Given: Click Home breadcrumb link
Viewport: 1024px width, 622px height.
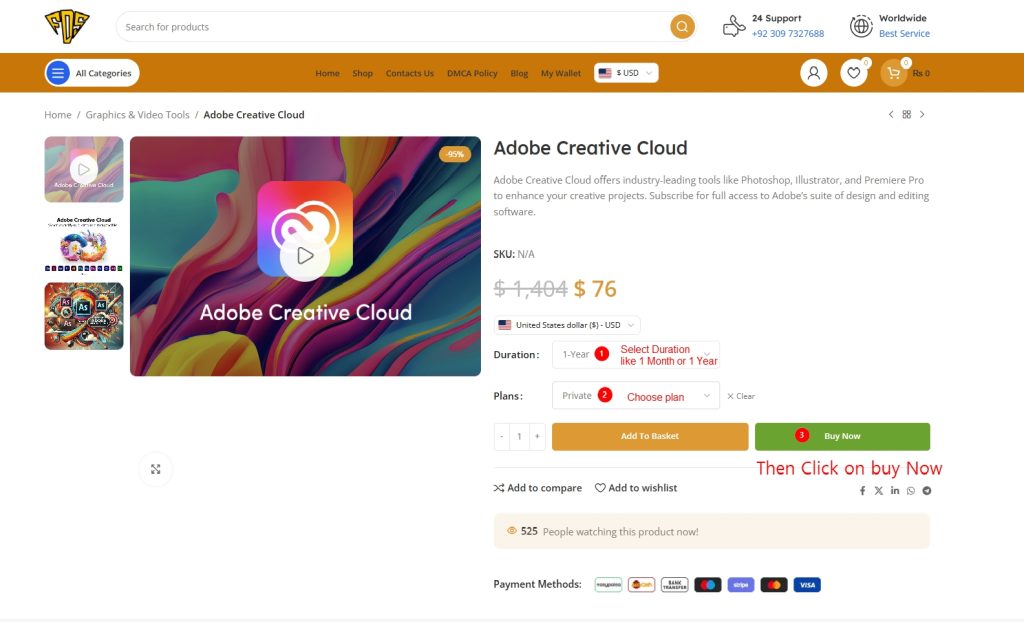Looking at the screenshot, I should 57,115.
